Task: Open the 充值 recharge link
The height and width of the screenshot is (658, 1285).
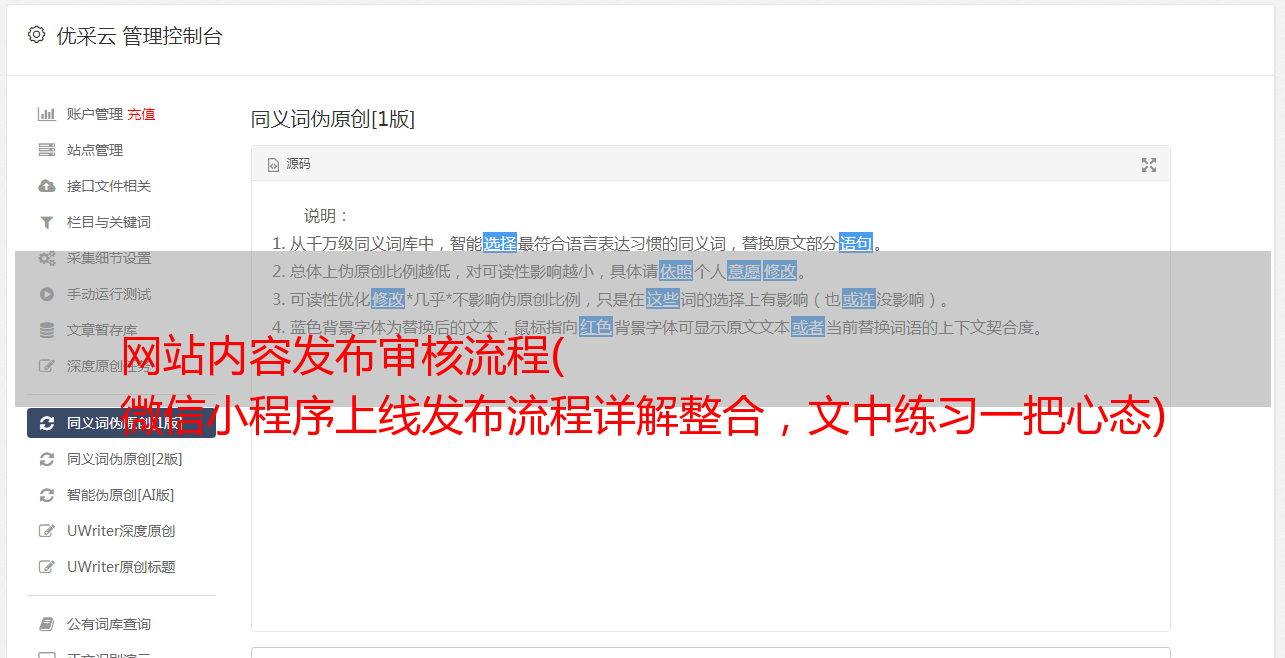Action: (x=141, y=114)
